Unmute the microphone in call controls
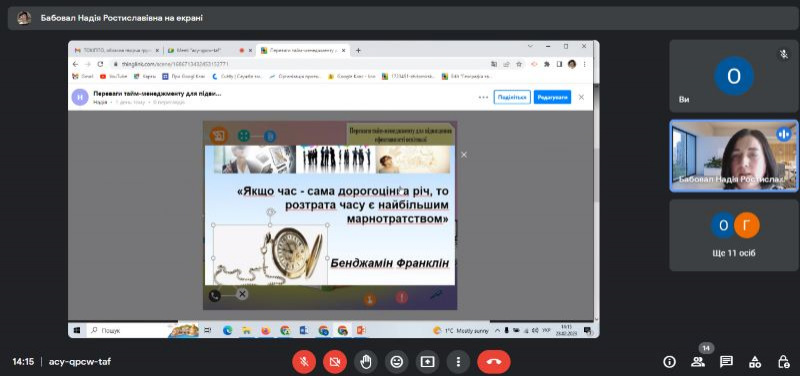Screen dimensions: 800x376 pos(304,362)
